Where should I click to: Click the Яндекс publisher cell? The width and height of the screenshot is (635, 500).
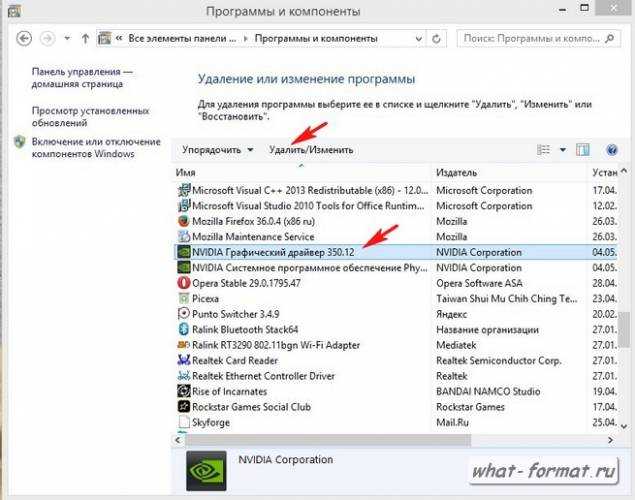pyautogui.click(x=452, y=314)
